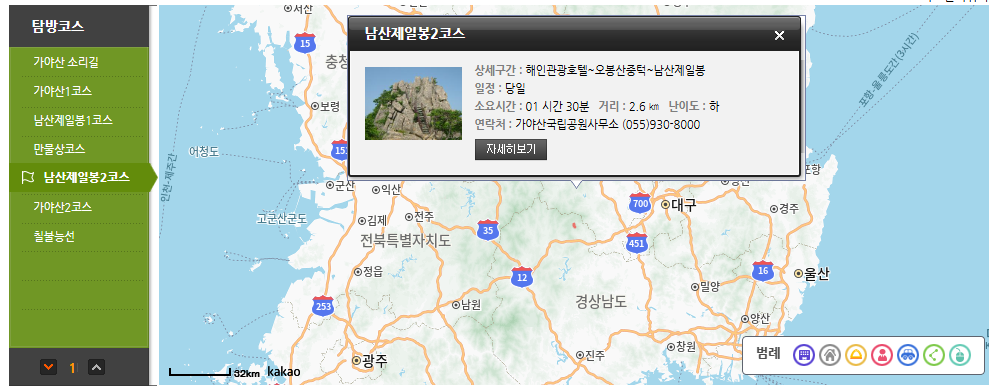The width and height of the screenshot is (996, 388).
Task: Click the teal mouse legend icon
Action: (x=960, y=355)
